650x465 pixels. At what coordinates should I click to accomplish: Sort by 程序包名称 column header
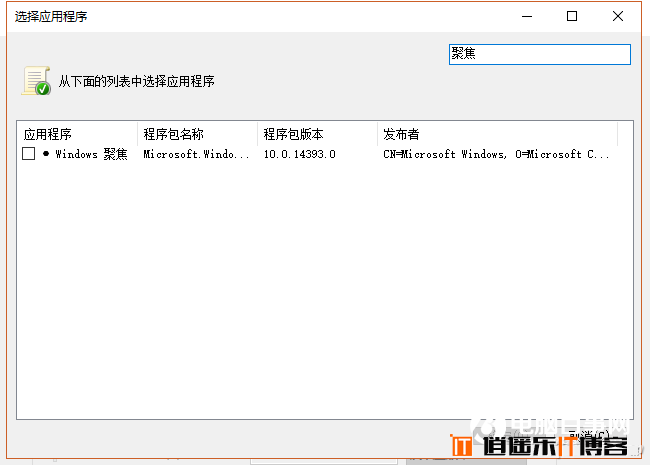197,134
